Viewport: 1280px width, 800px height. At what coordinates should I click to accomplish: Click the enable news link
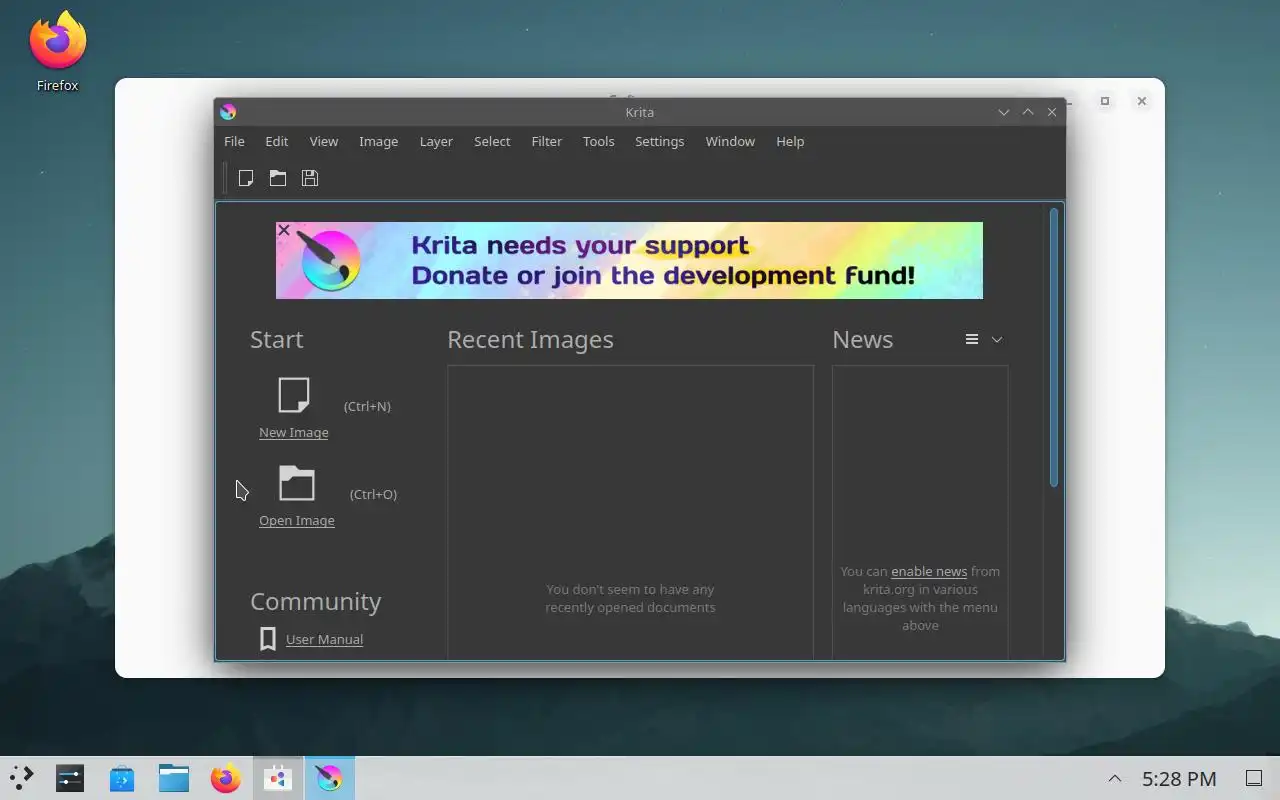929,572
